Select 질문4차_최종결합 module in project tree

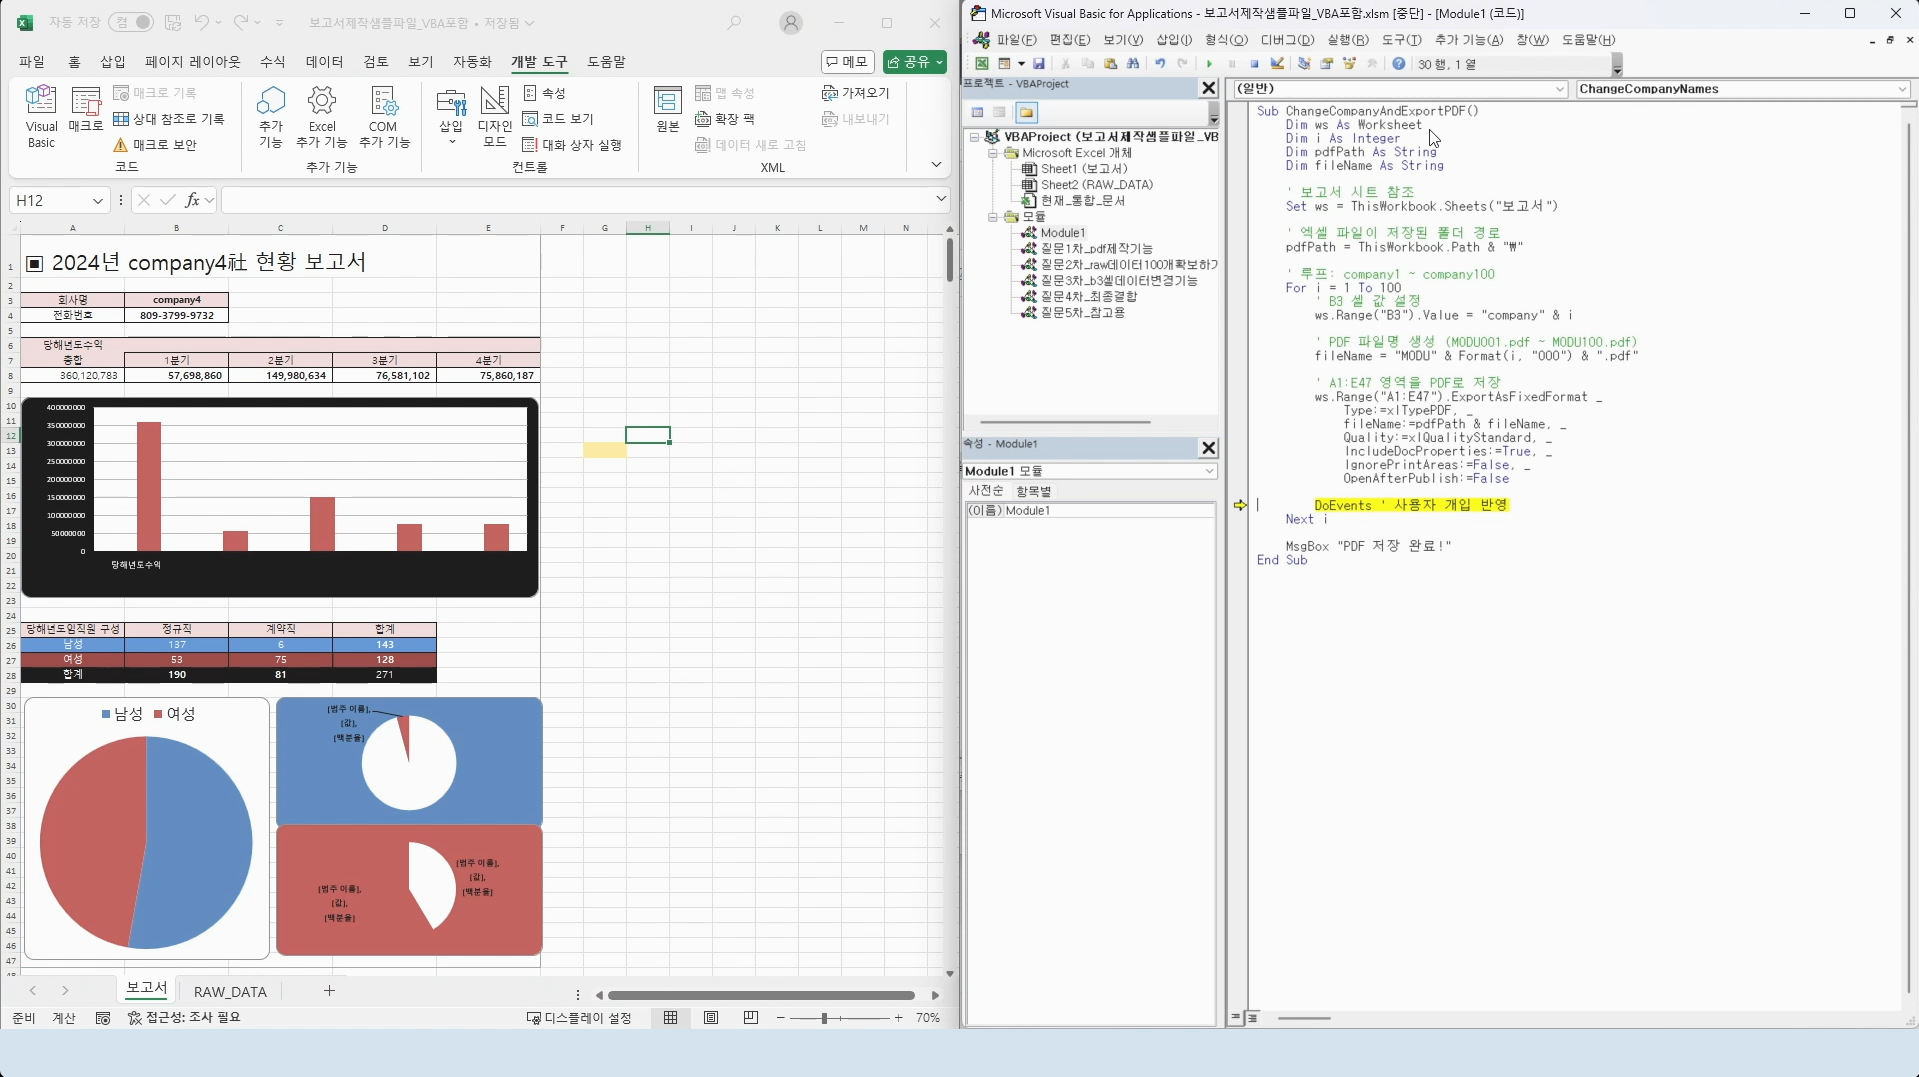[x=1088, y=297]
